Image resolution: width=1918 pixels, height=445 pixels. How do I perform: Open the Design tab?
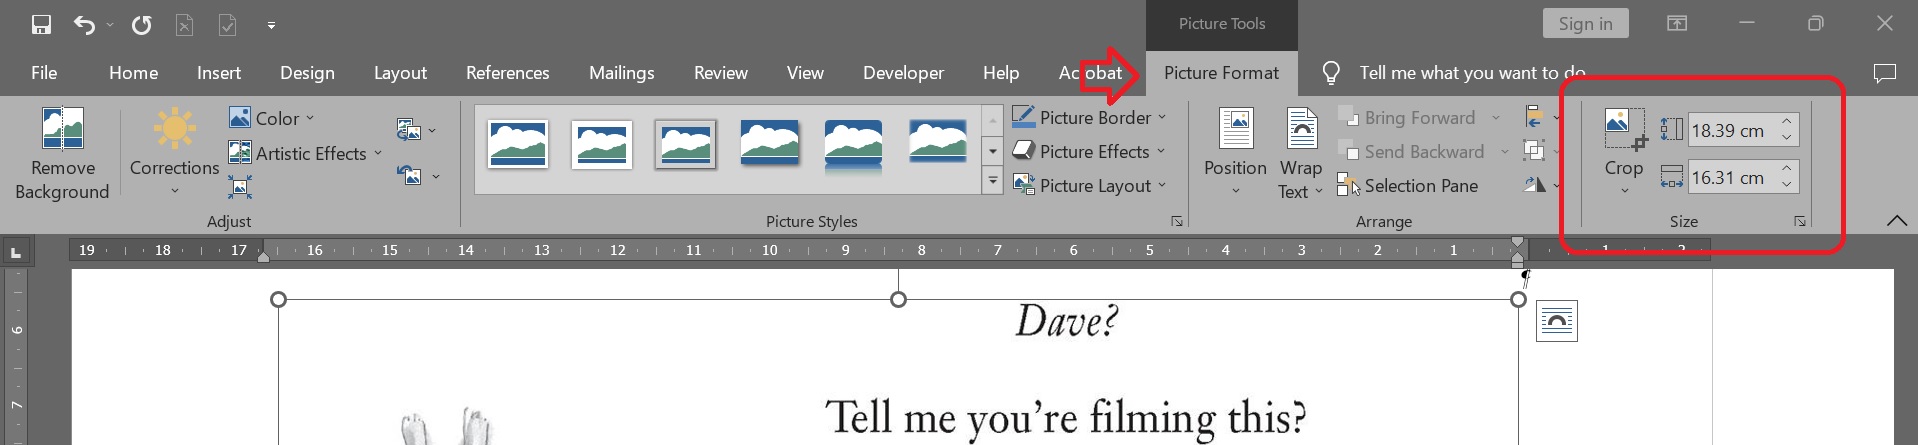(x=307, y=73)
